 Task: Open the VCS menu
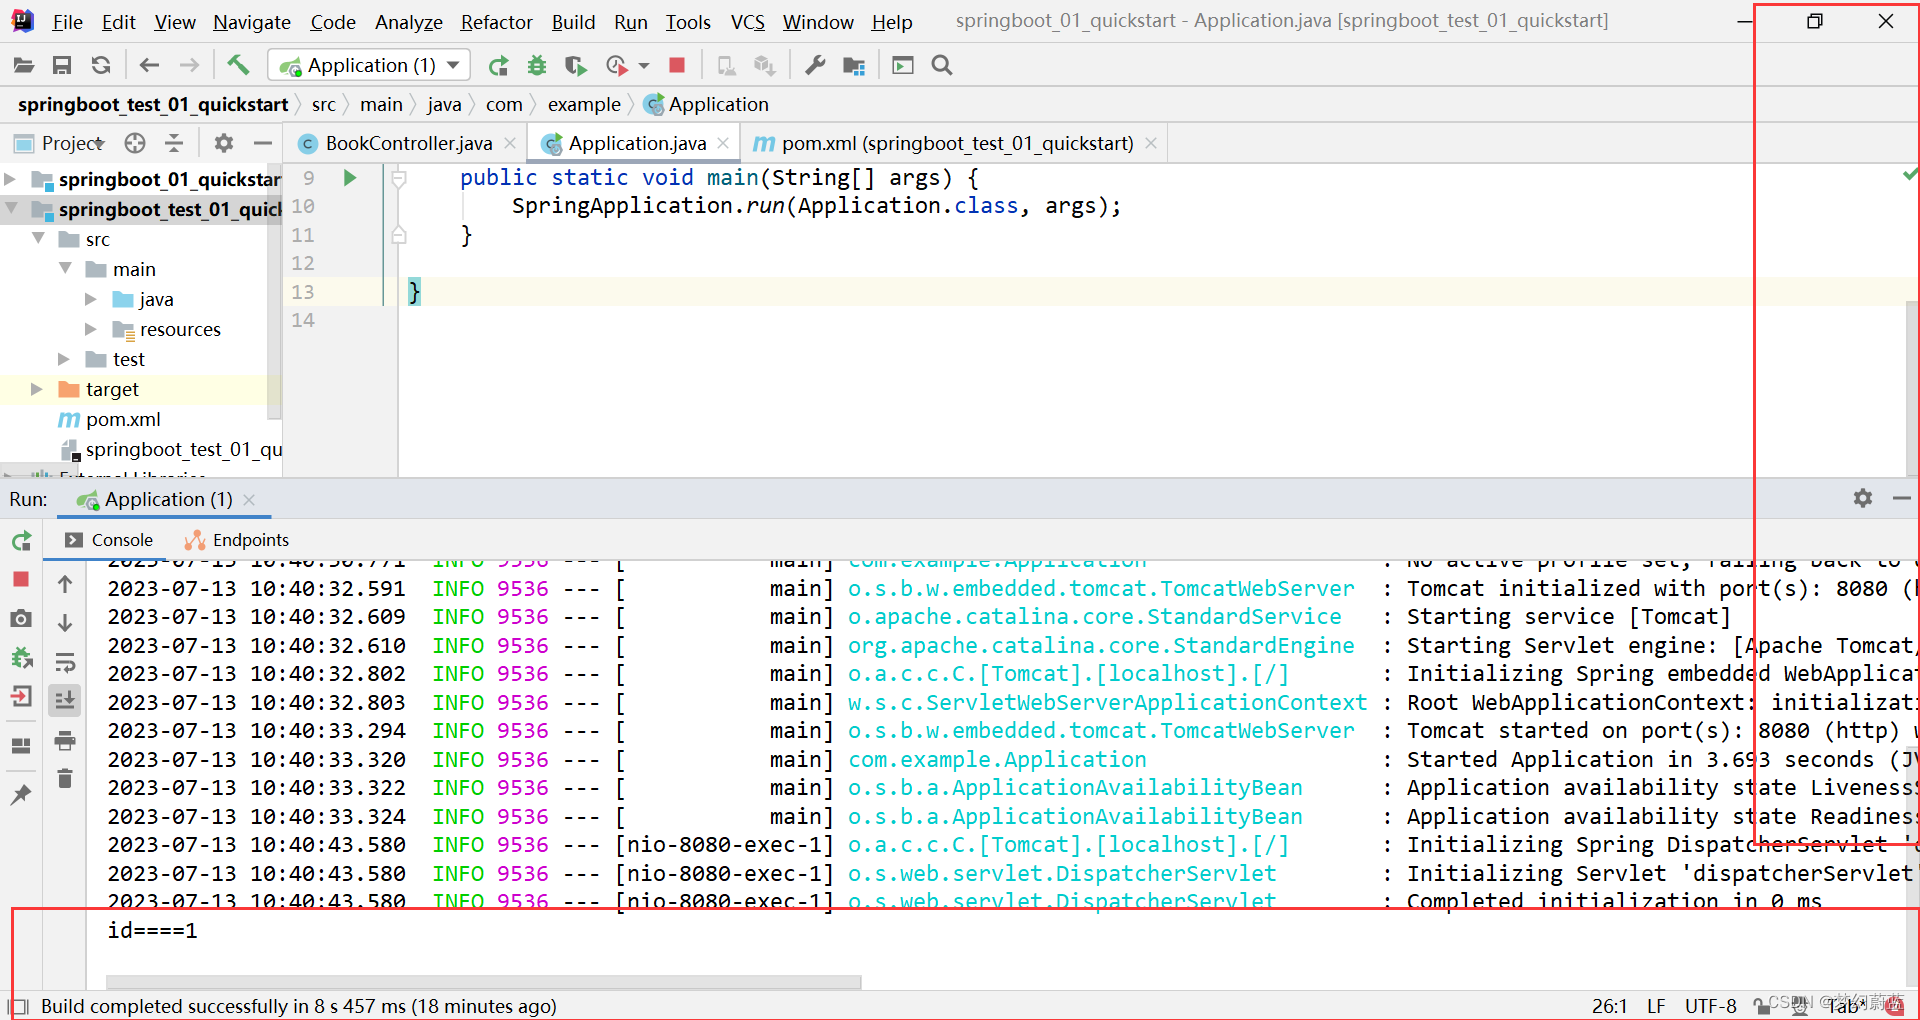click(748, 21)
